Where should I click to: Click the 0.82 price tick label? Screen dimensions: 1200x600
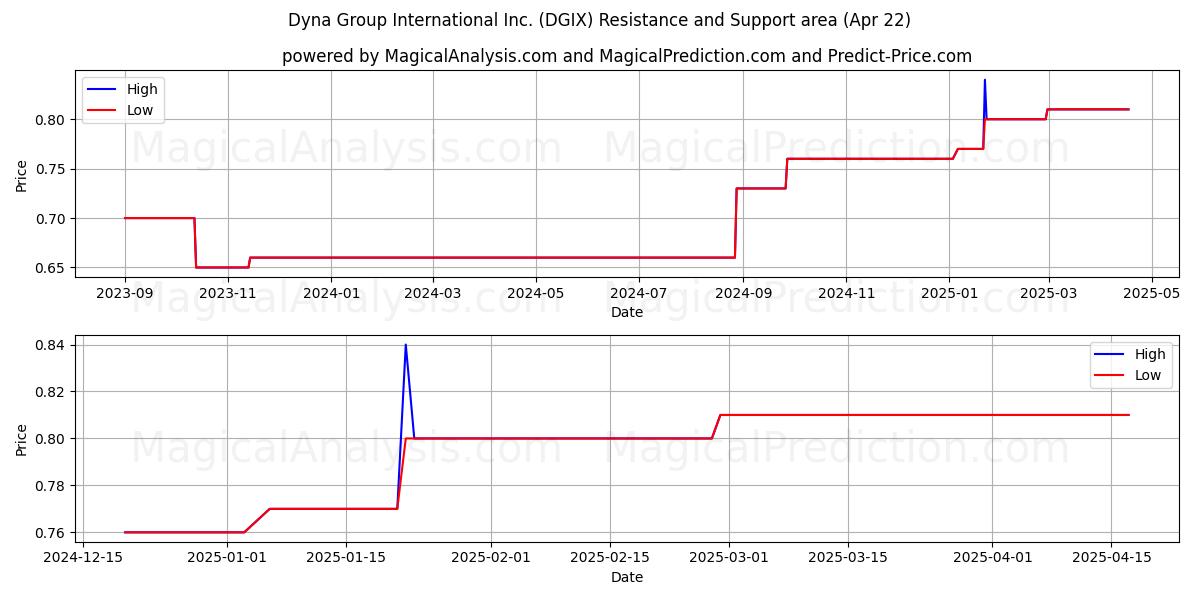click(x=51, y=392)
